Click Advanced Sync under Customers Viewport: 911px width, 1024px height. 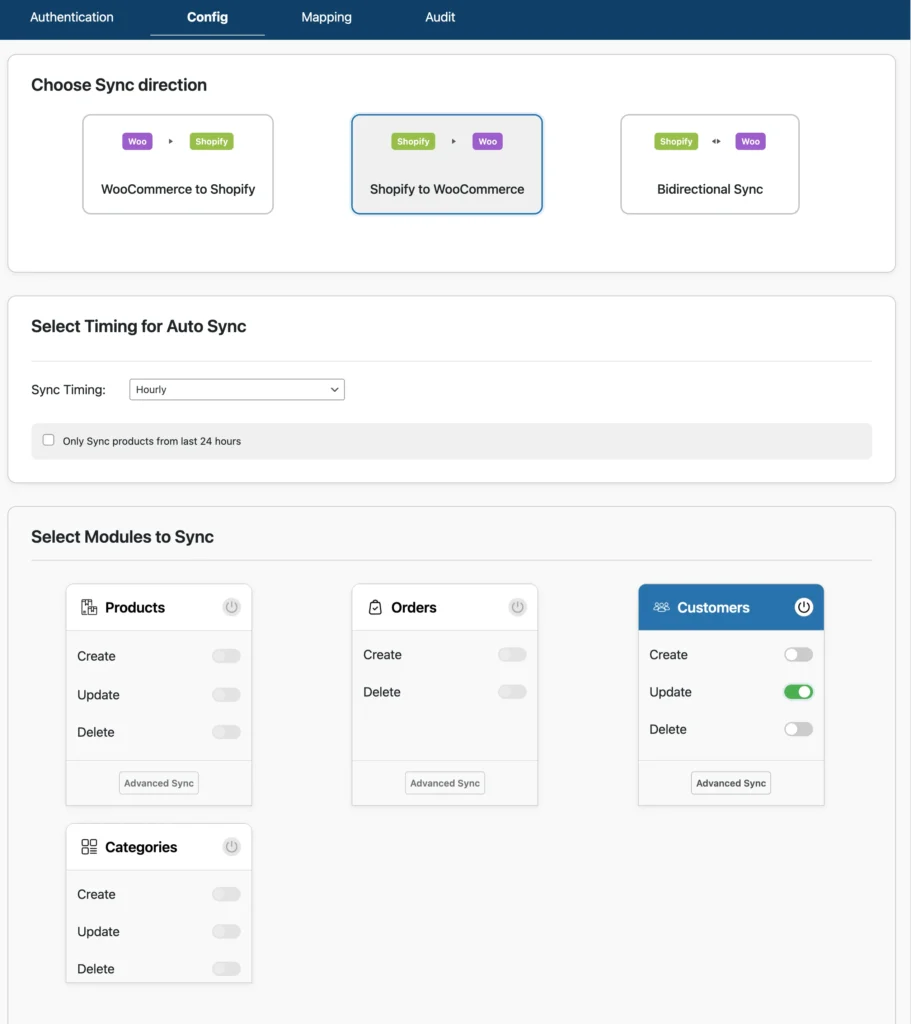[730, 783]
